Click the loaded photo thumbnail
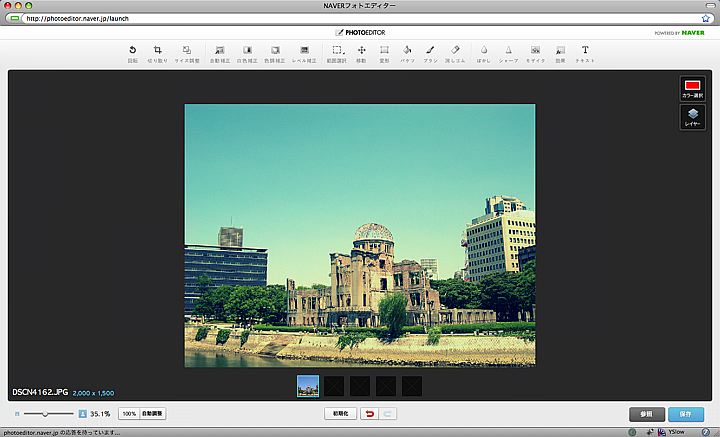The height and width of the screenshot is (437, 720). [308, 386]
